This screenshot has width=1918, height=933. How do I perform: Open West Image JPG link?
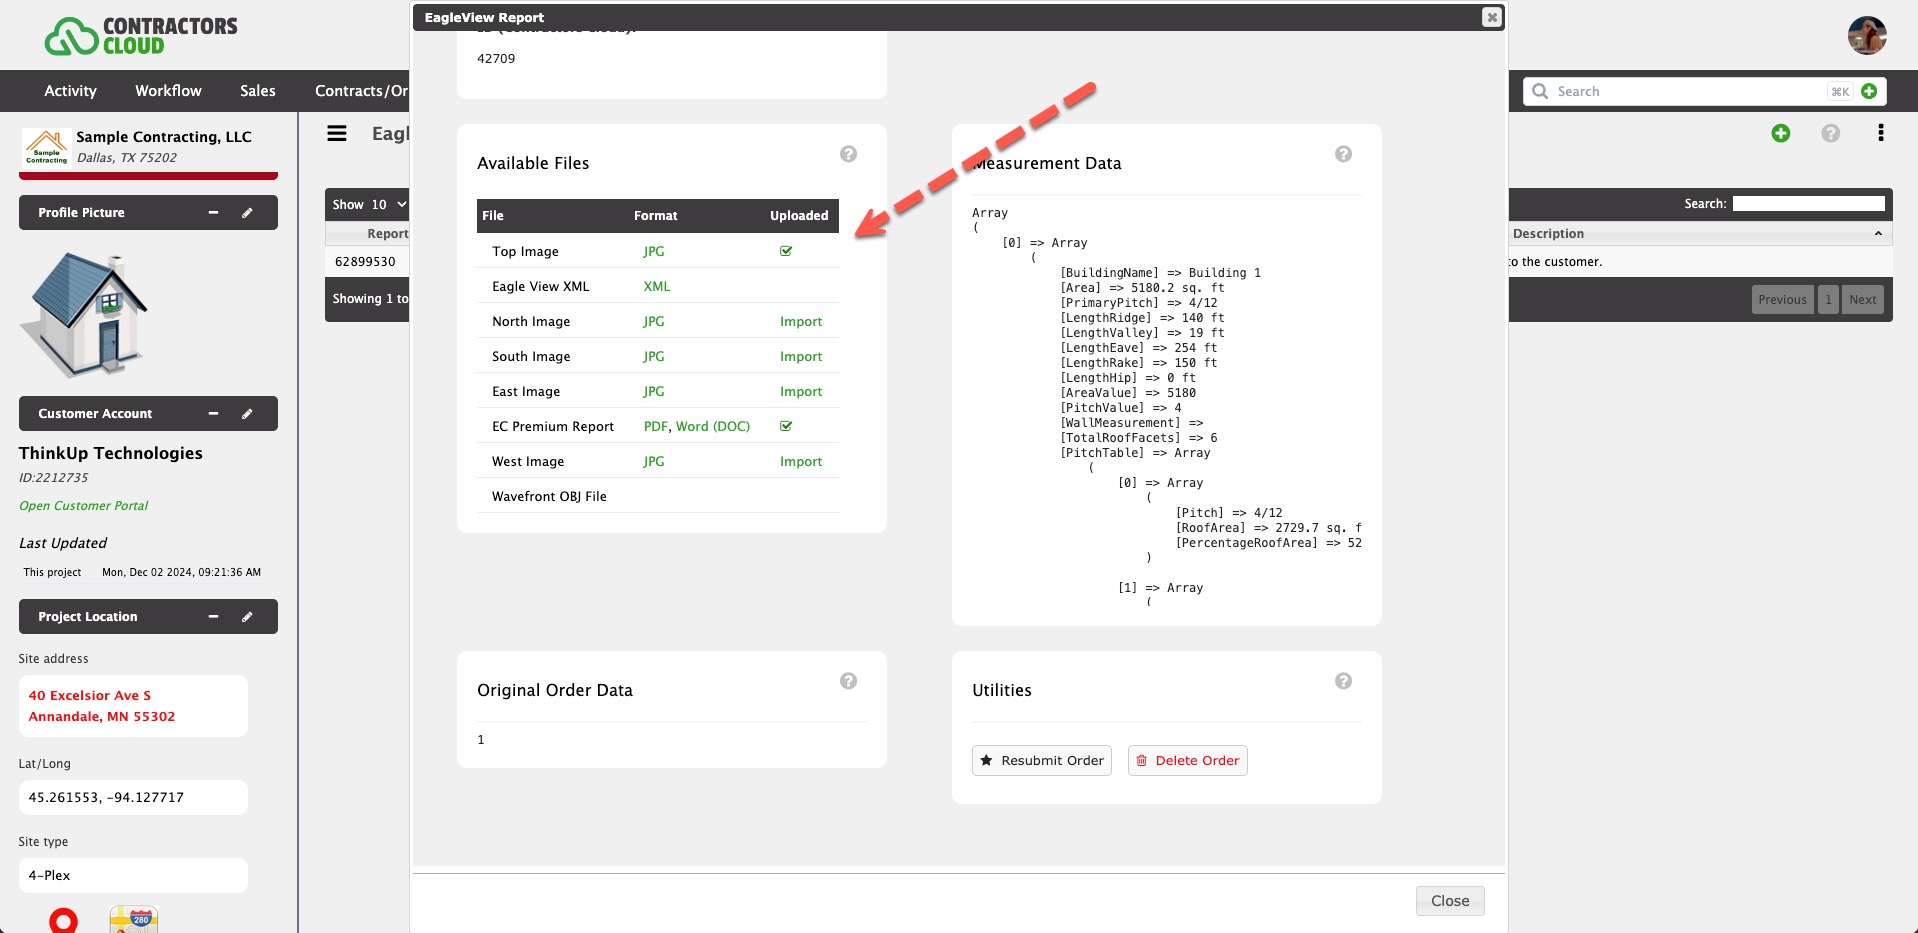(653, 462)
